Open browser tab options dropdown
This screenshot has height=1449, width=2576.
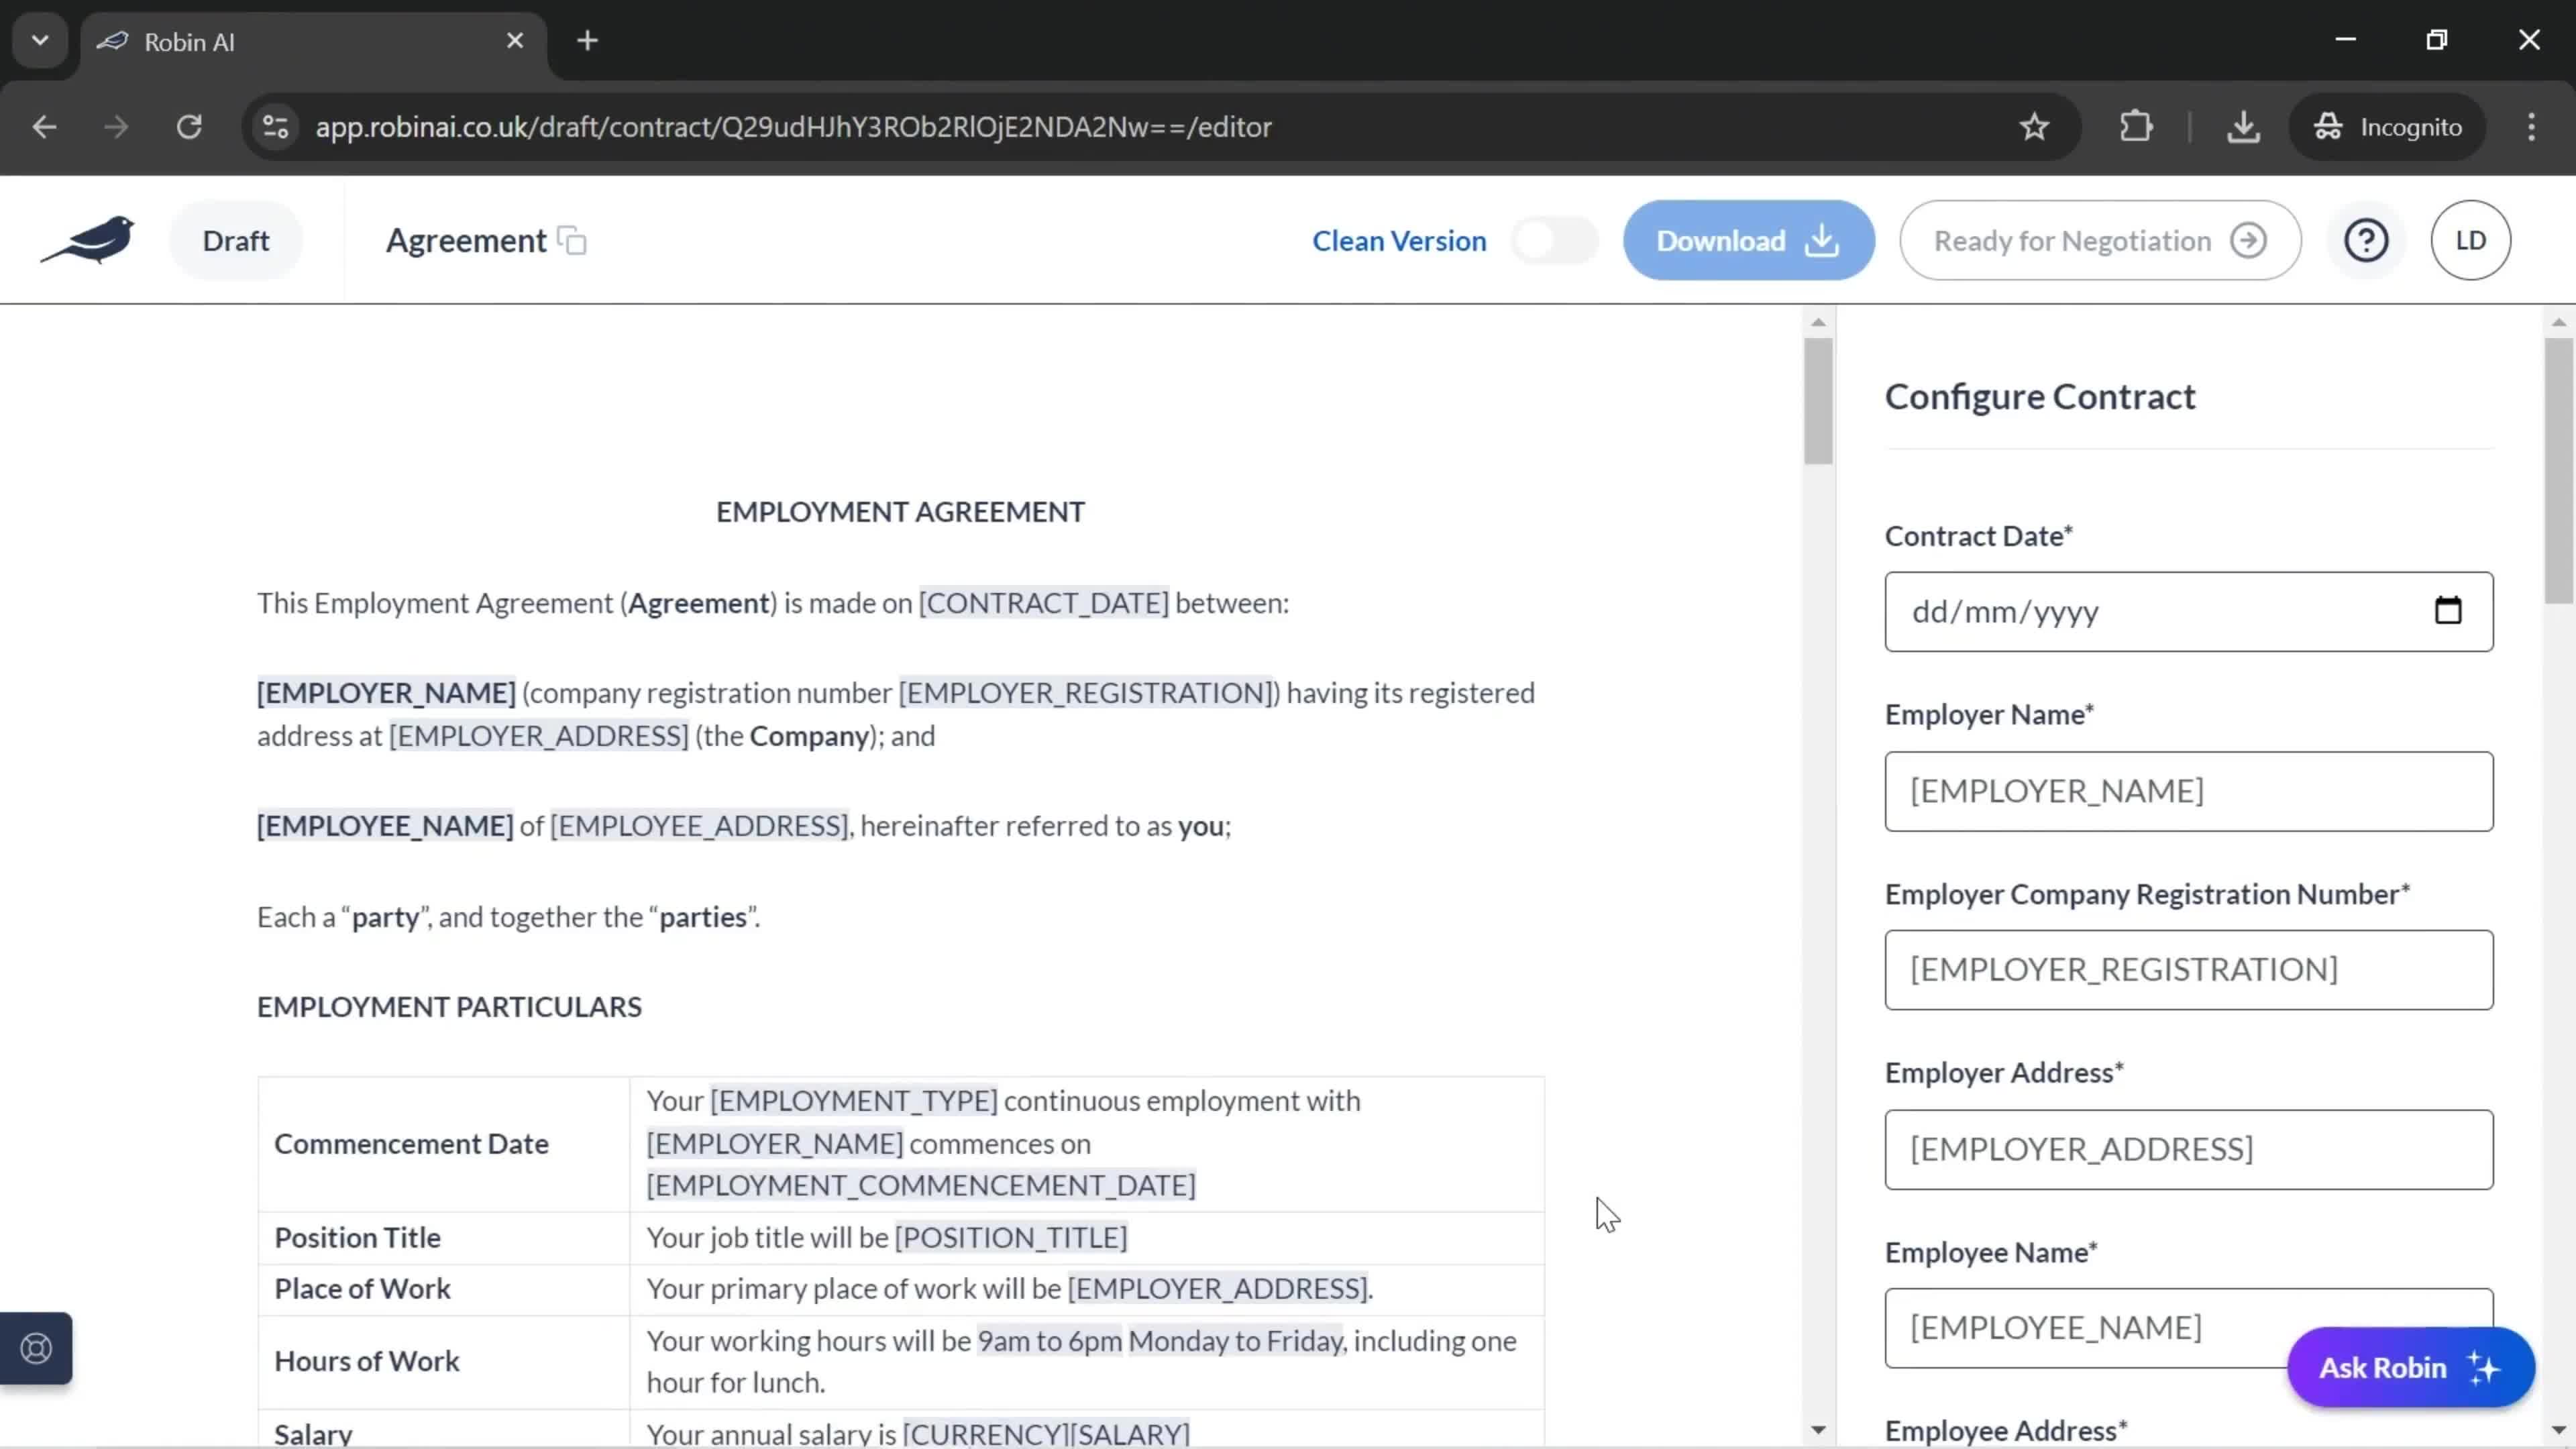(x=39, y=39)
